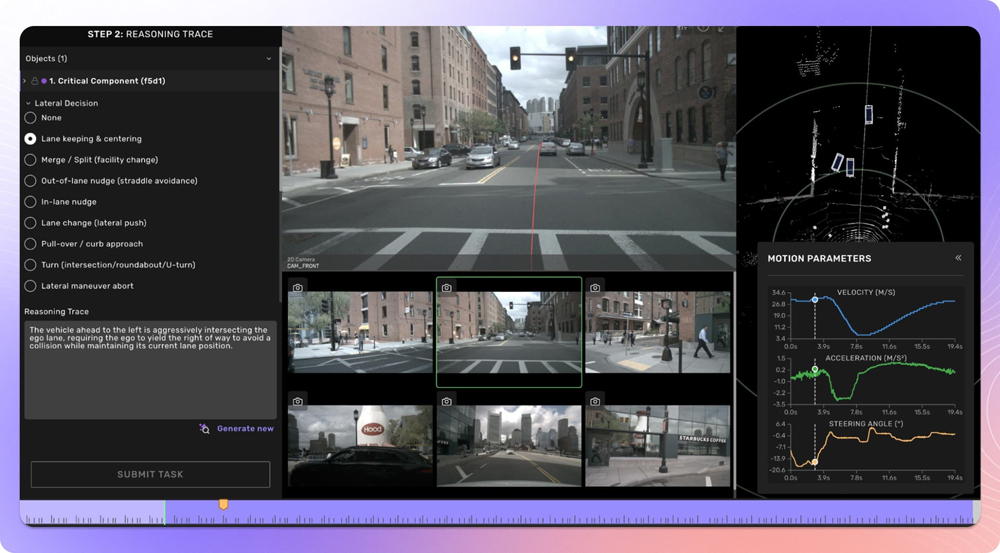Select 'Lane change (lateral push)' option
The height and width of the screenshot is (553, 1000).
[x=31, y=223]
